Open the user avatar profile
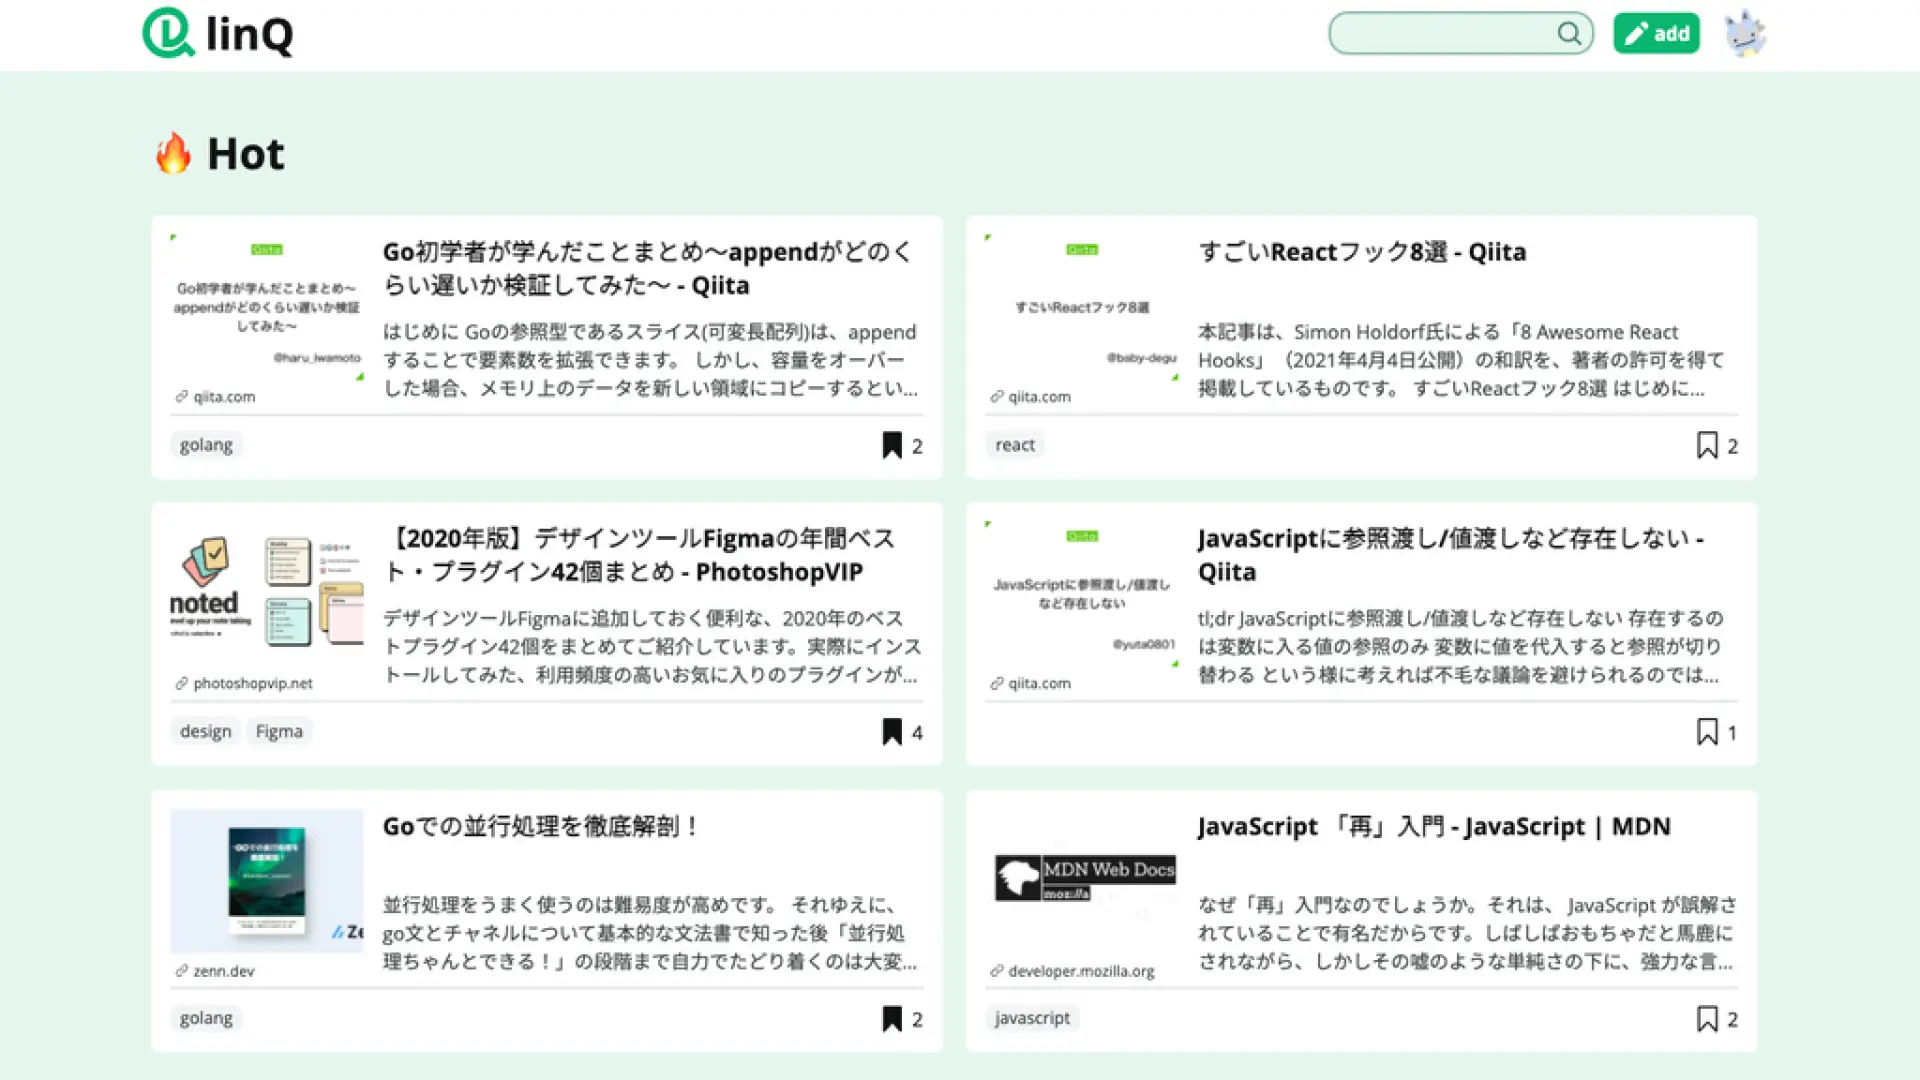Viewport: 1920px width, 1080px height. (x=1746, y=34)
